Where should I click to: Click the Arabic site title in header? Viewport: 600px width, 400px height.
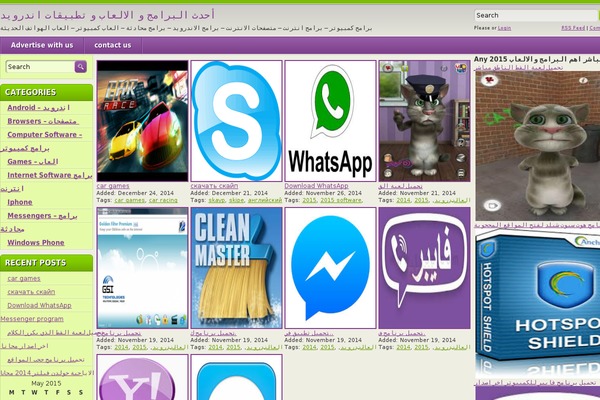(x=108, y=15)
